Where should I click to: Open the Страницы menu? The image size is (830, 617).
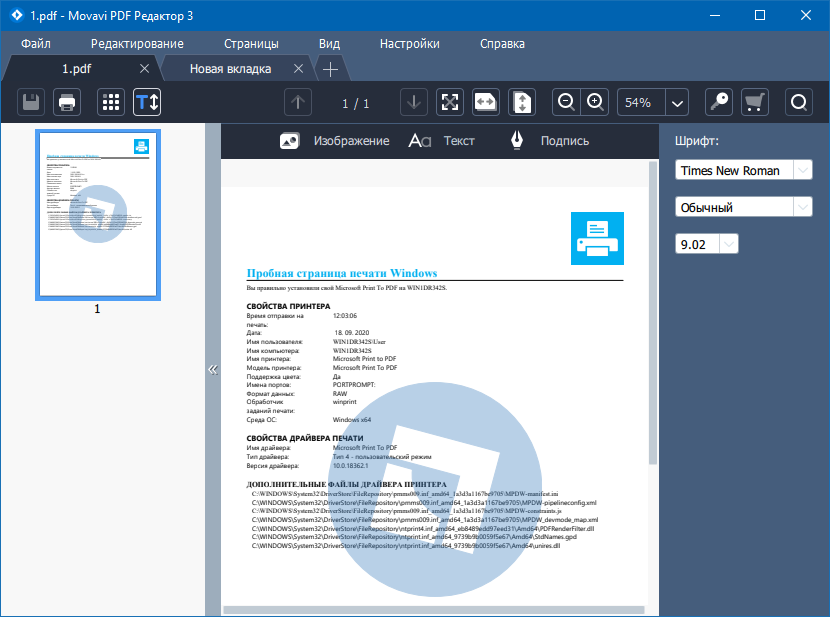tap(251, 43)
